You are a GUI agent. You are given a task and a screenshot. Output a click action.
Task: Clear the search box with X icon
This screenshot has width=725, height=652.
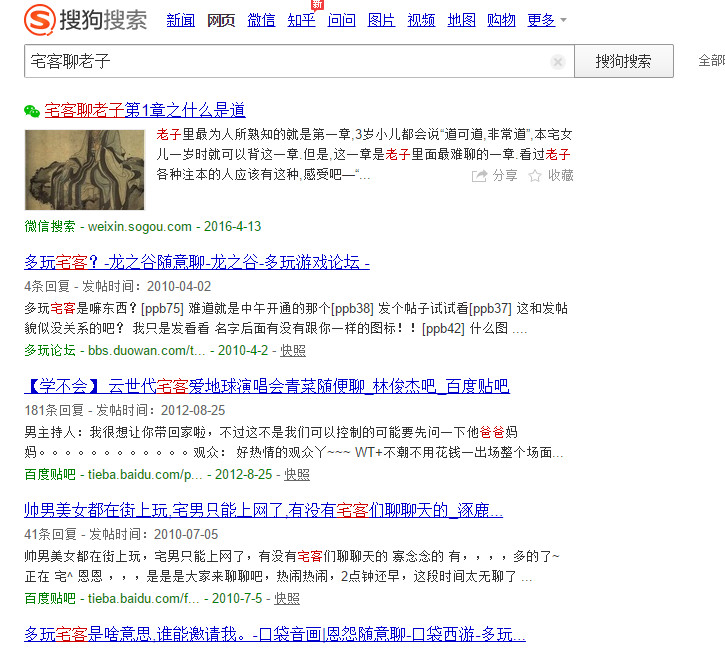click(x=558, y=62)
